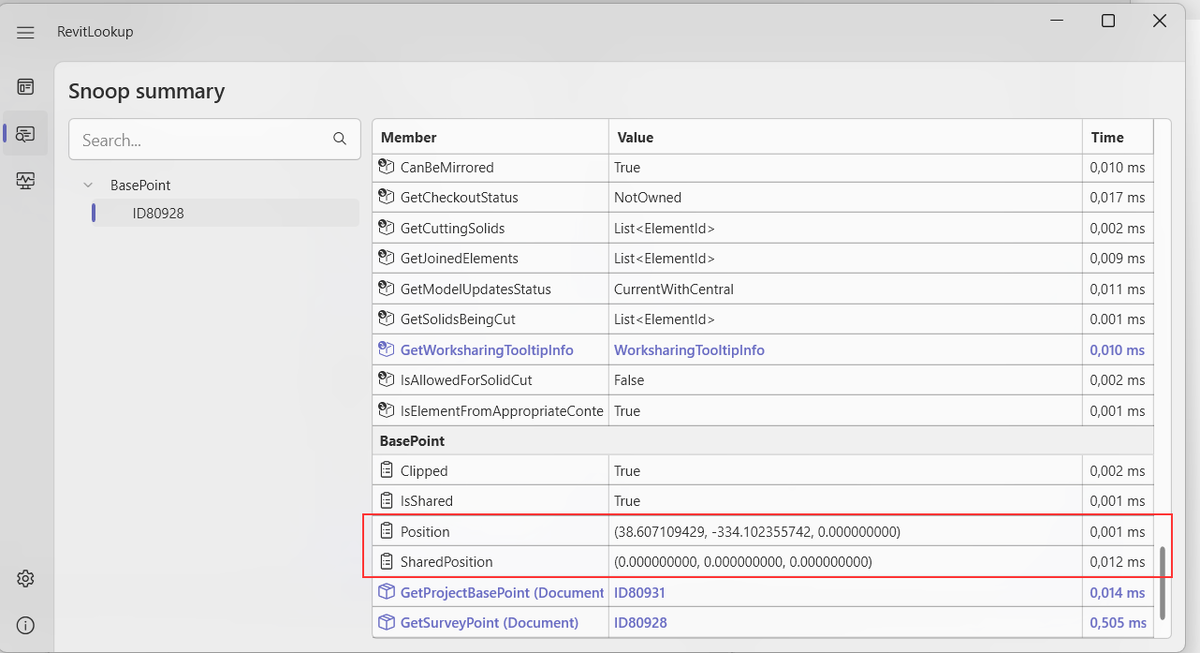Click the GetCuttingSolids member name
The width and height of the screenshot is (1200, 653).
pyautogui.click(x=452, y=228)
